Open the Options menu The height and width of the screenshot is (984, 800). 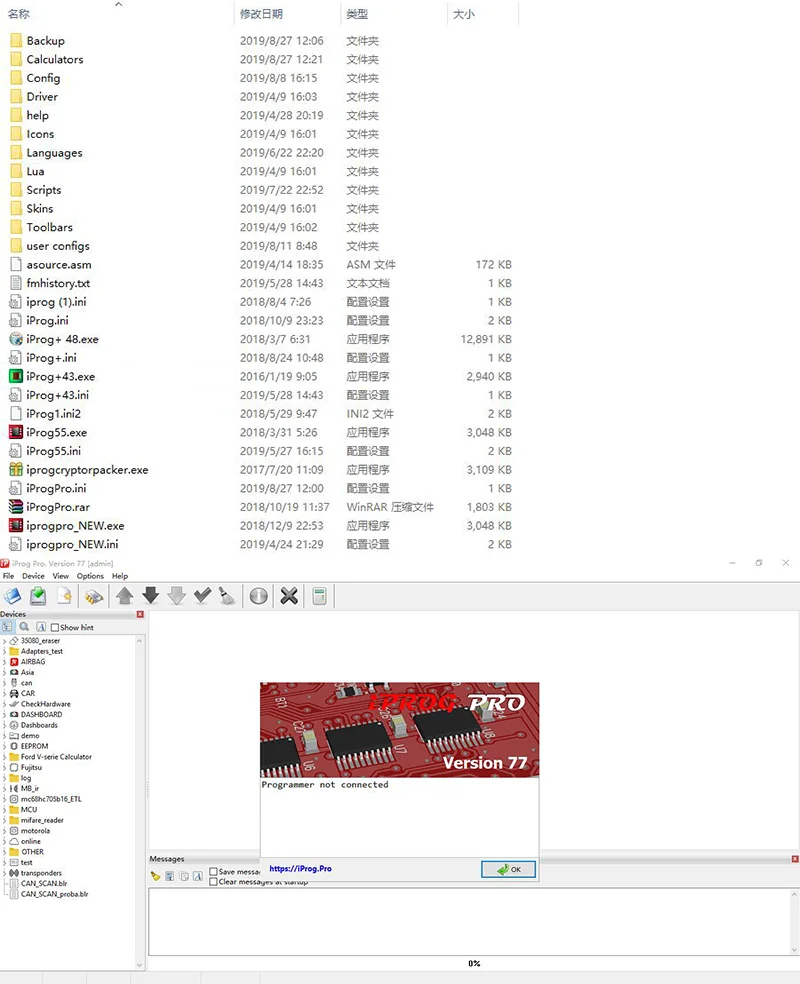tap(90, 575)
